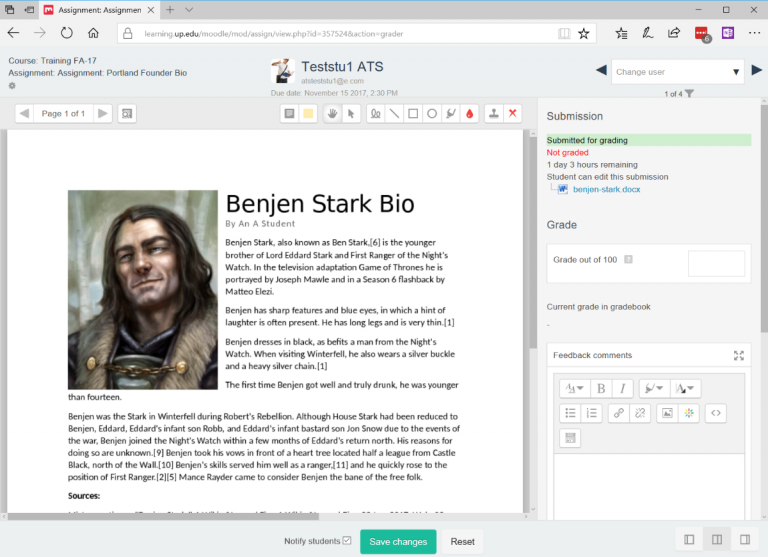Open the search comments tool

(x=127, y=114)
